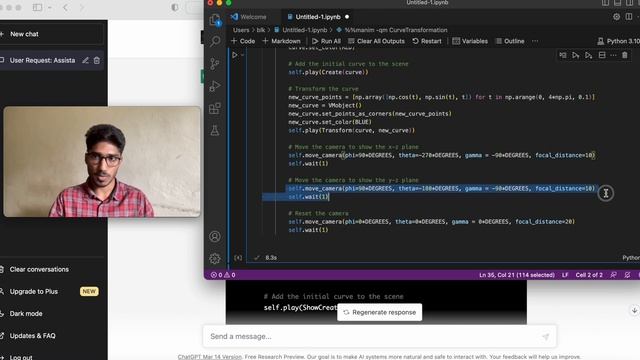This screenshot has height=360, width=640.
Task: Toggle notifications bell in the status bar
Action: (627, 275)
